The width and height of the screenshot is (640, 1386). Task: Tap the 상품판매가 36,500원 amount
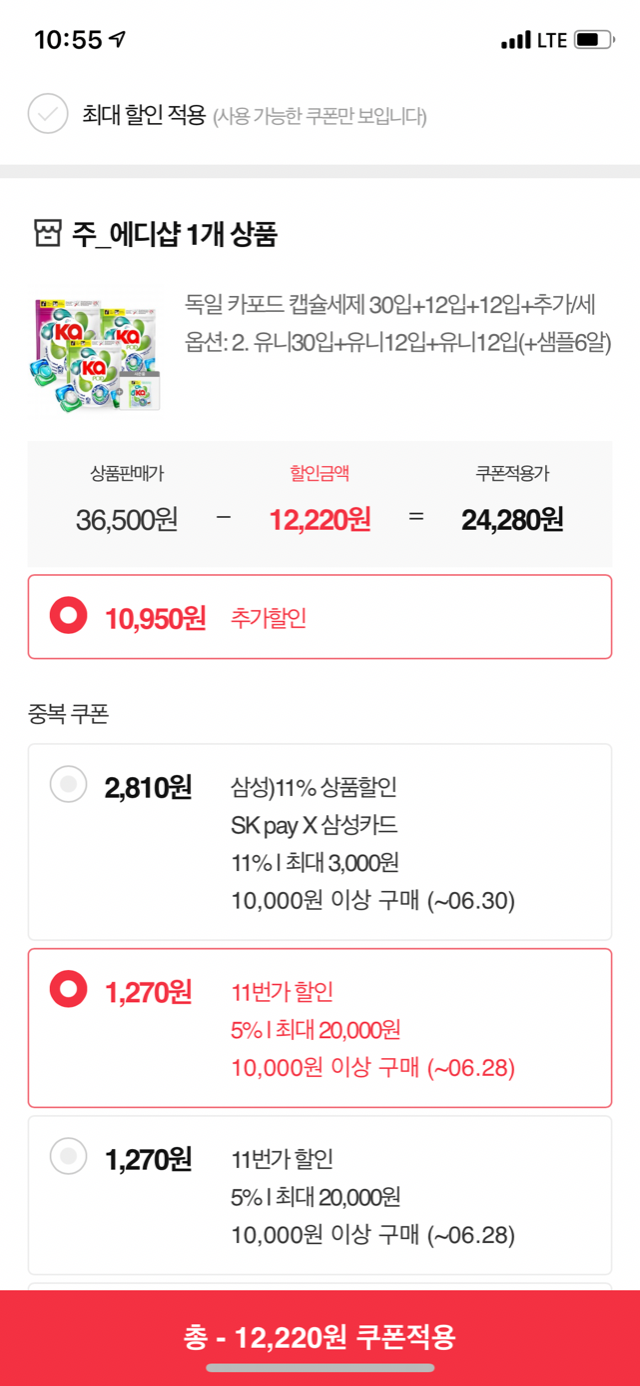[127, 520]
